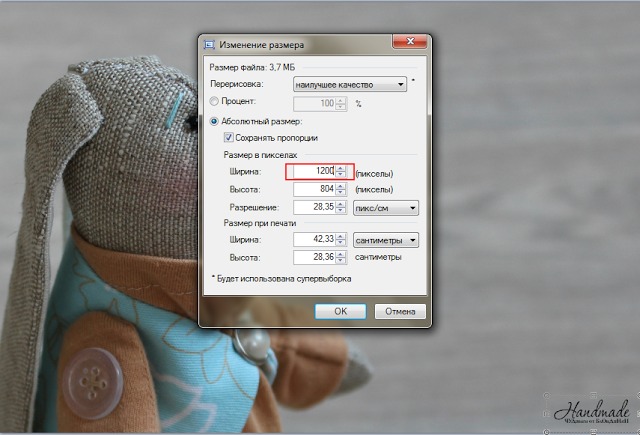Click the print height field showing 28,36
This screenshot has height=435, width=640.
(x=314, y=258)
